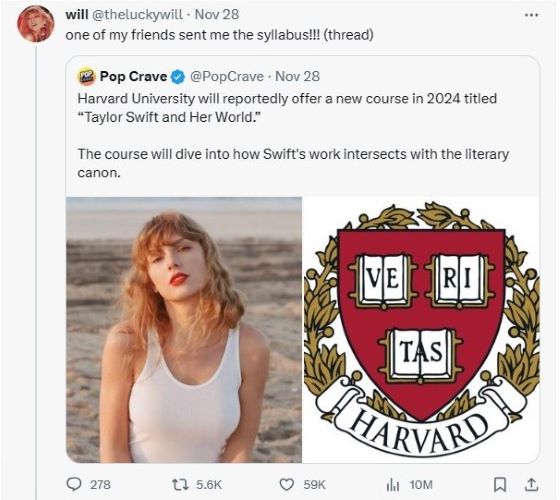This screenshot has height=500, width=560.
Task: Open the woman on beach photo
Action: click(x=184, y=330)
